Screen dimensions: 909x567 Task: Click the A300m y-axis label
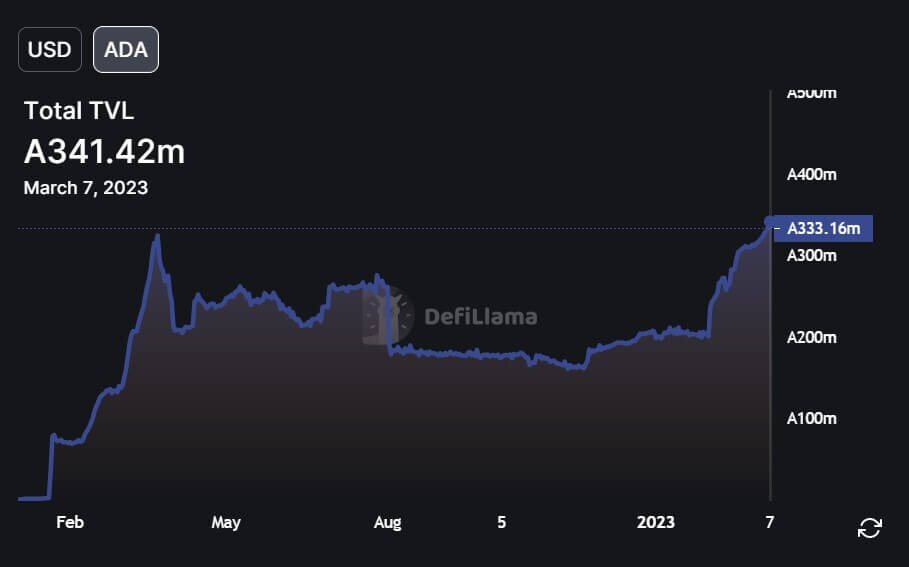tap(812, 256)
